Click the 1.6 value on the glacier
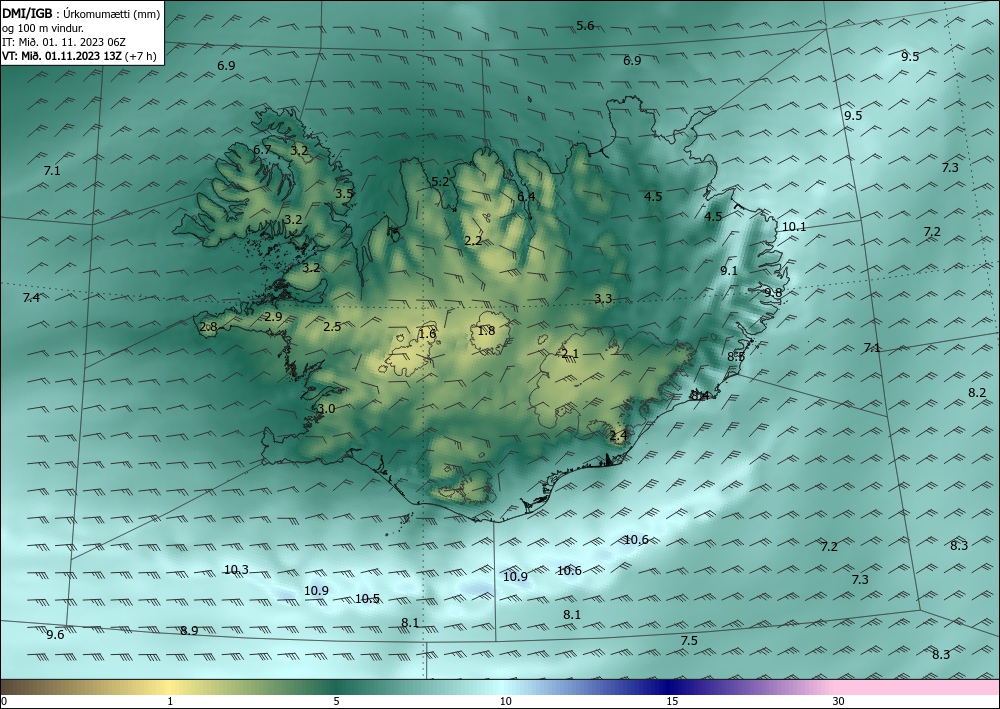 tap(427, 333)
